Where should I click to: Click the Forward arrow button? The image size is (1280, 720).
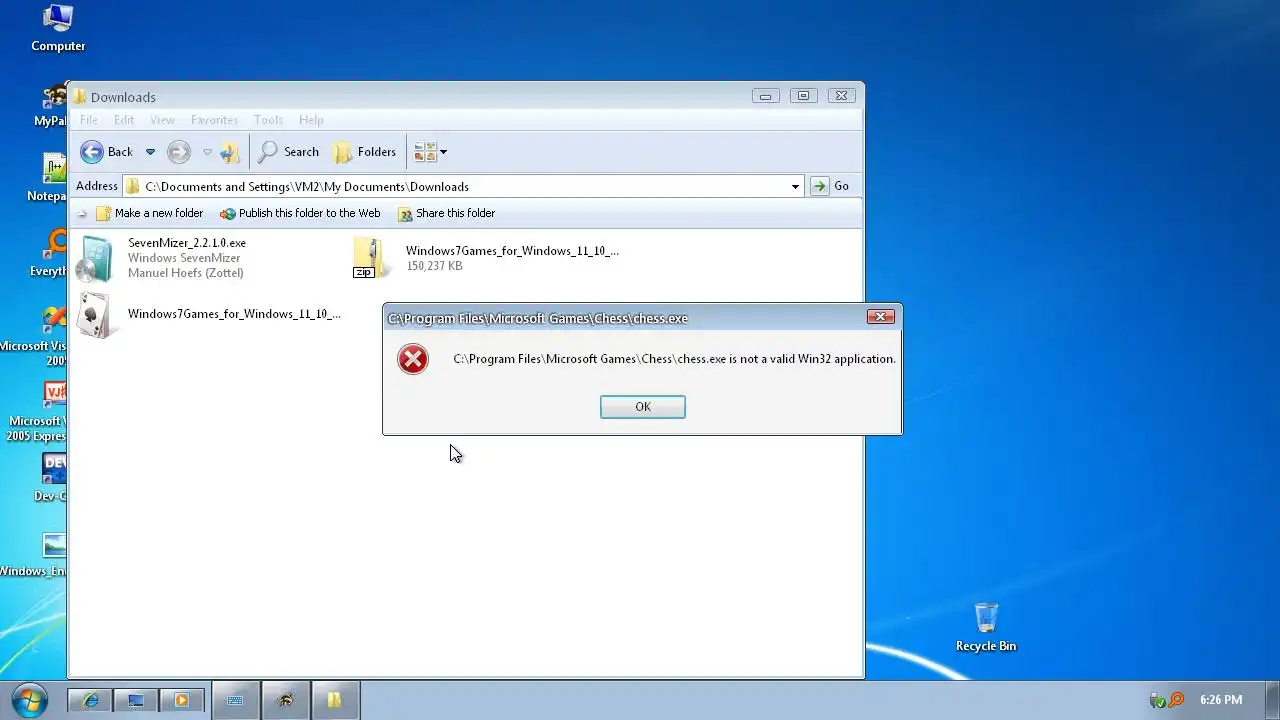click(178, 152)
